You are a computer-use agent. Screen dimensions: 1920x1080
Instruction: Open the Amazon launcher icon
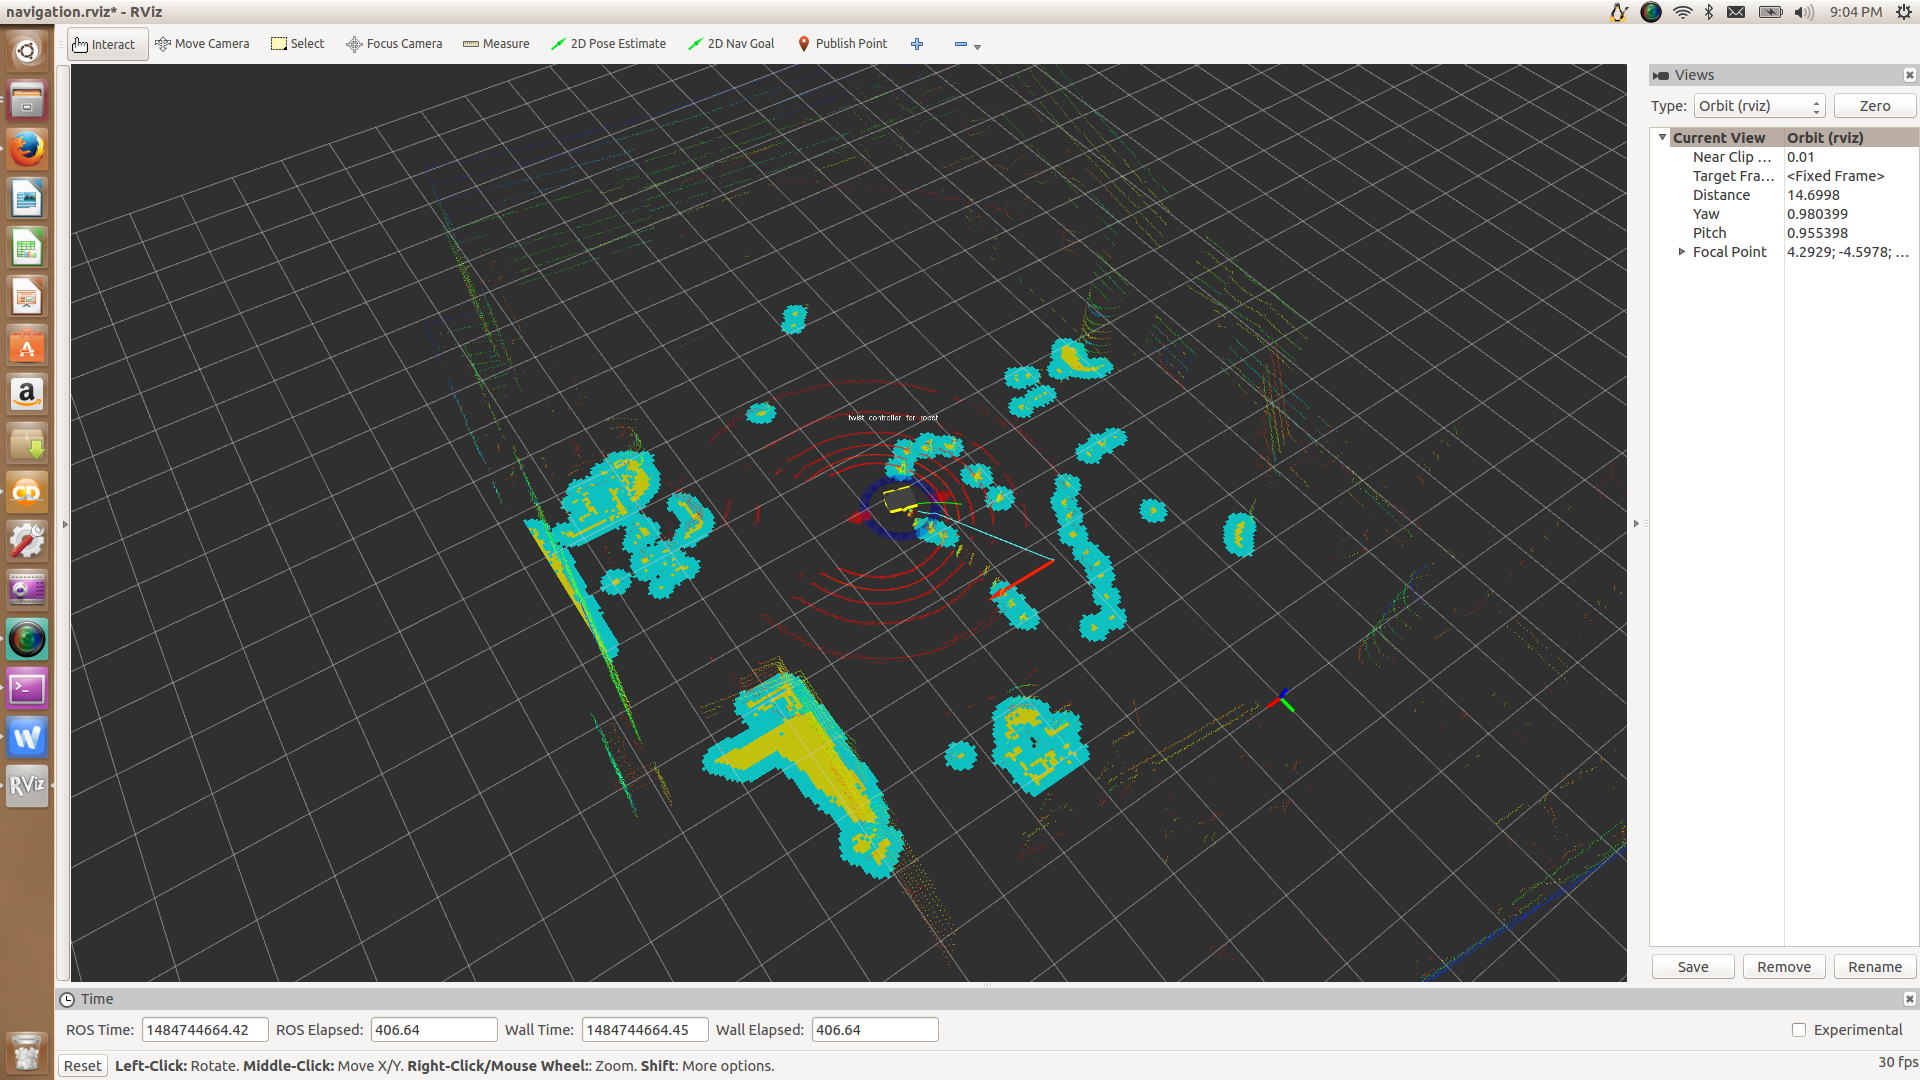27,395
